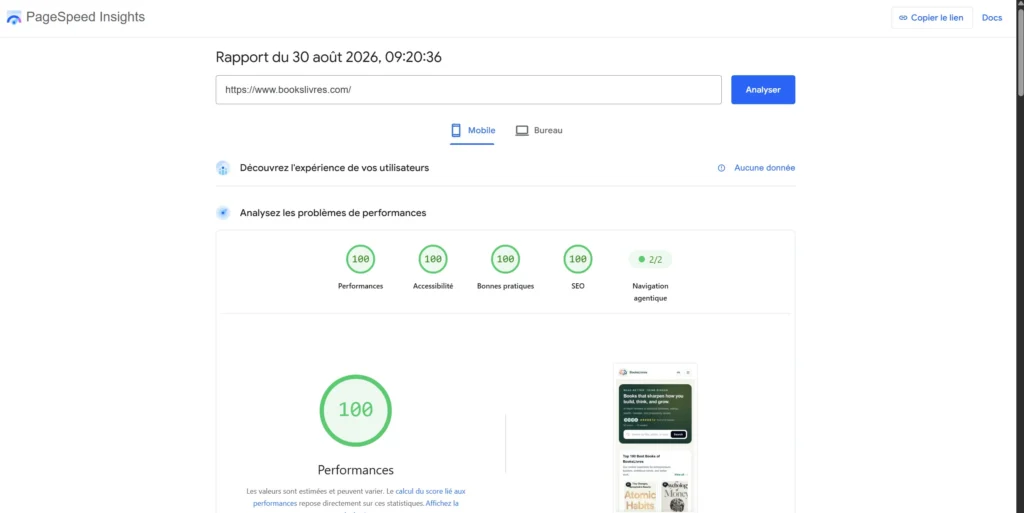
Task: Click the Accessibilité label
Action: click(x=433, y=286)
